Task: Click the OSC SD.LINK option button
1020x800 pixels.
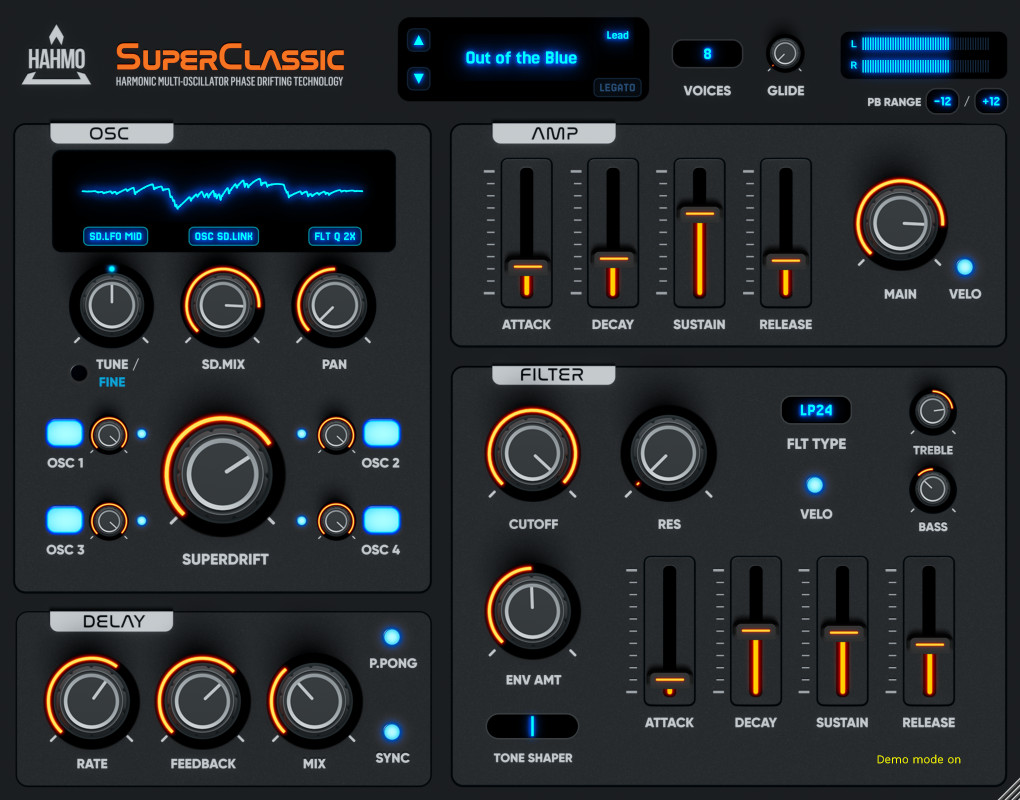Action: (224, 237)
